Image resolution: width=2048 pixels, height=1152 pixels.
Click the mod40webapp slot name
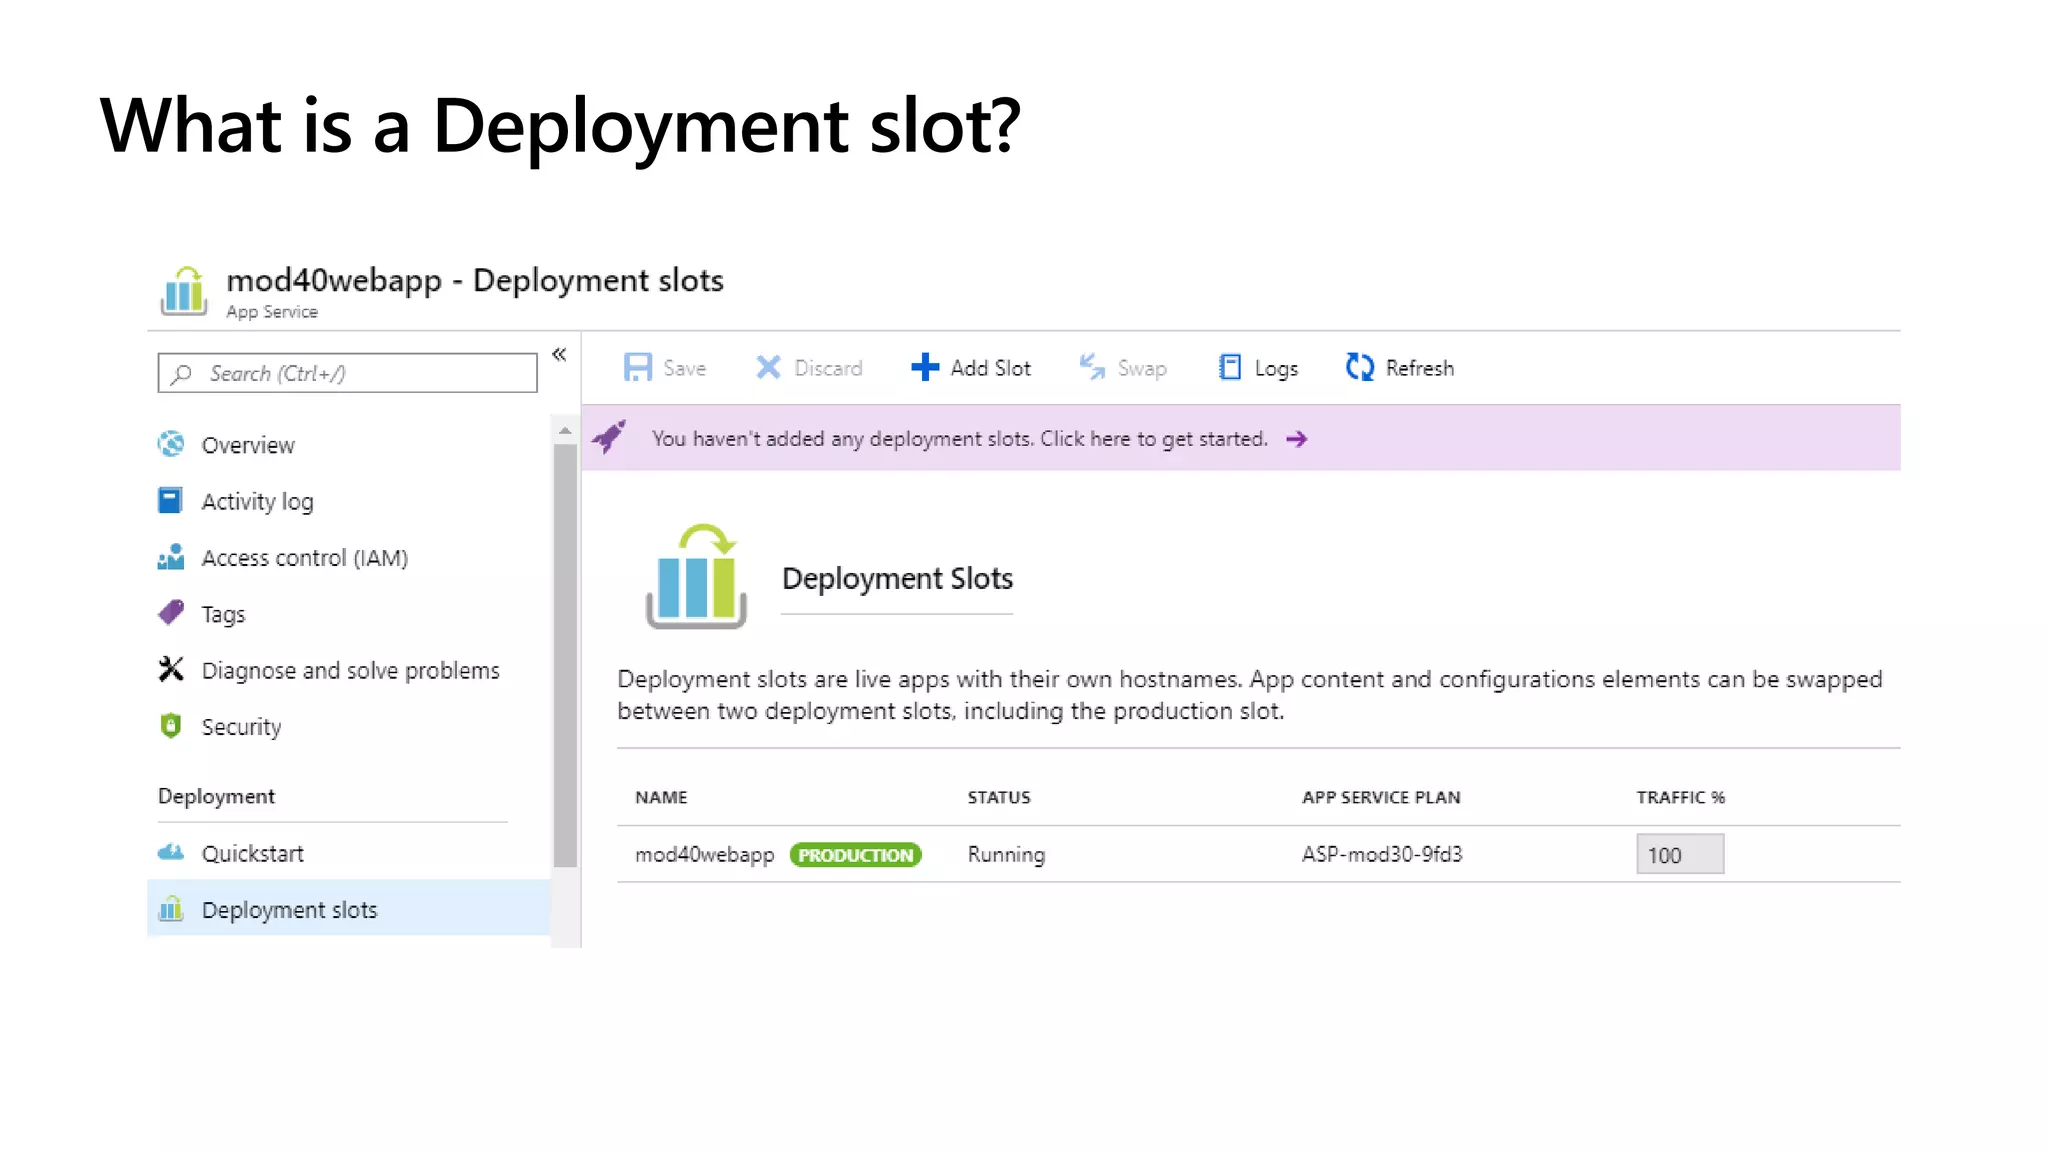(704, 855)
